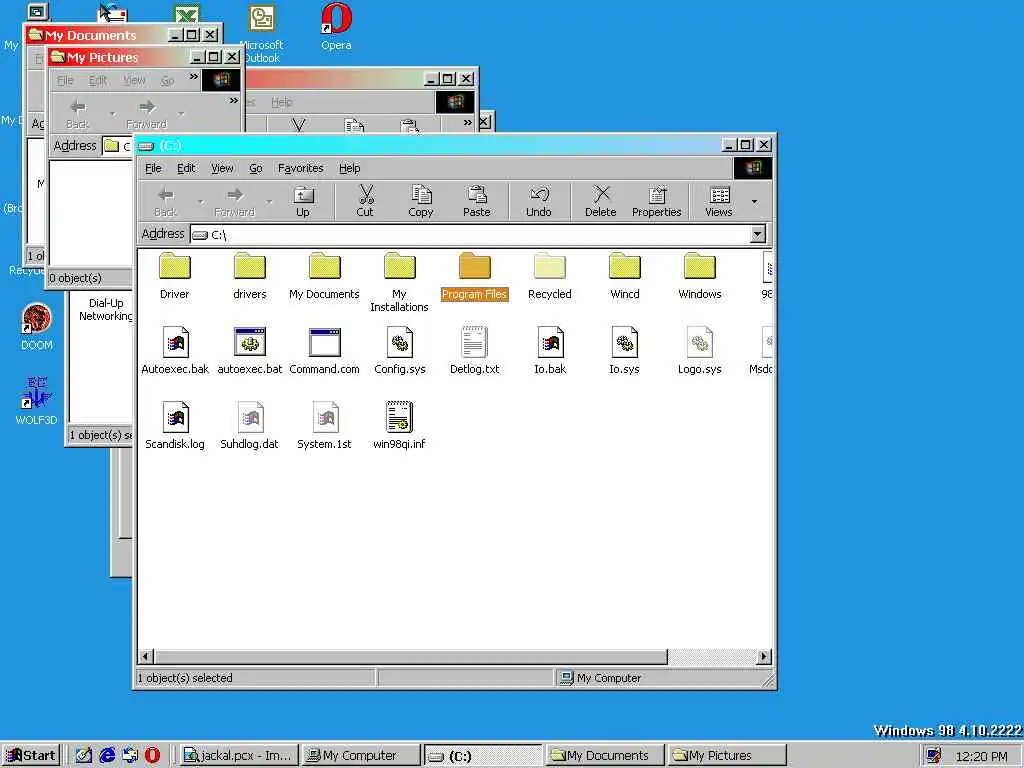Screen dimensions: 1024x768
Task: Select the Suhdlog.dat file
Action: click(x=249, y=426)
